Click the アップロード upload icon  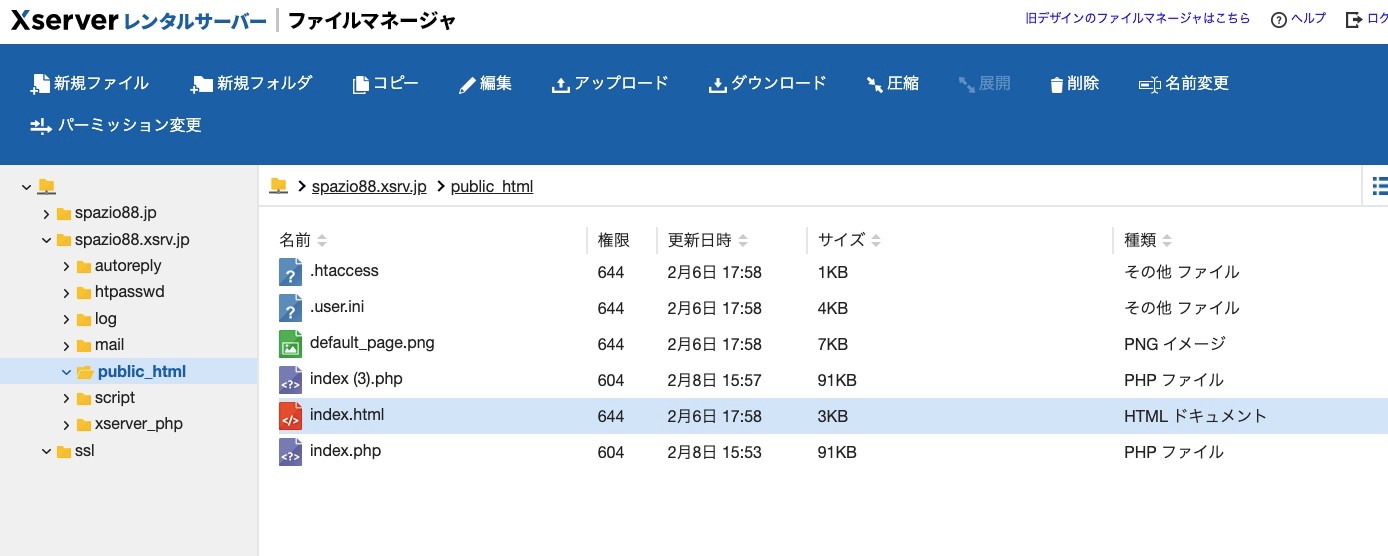coord(560,85)
